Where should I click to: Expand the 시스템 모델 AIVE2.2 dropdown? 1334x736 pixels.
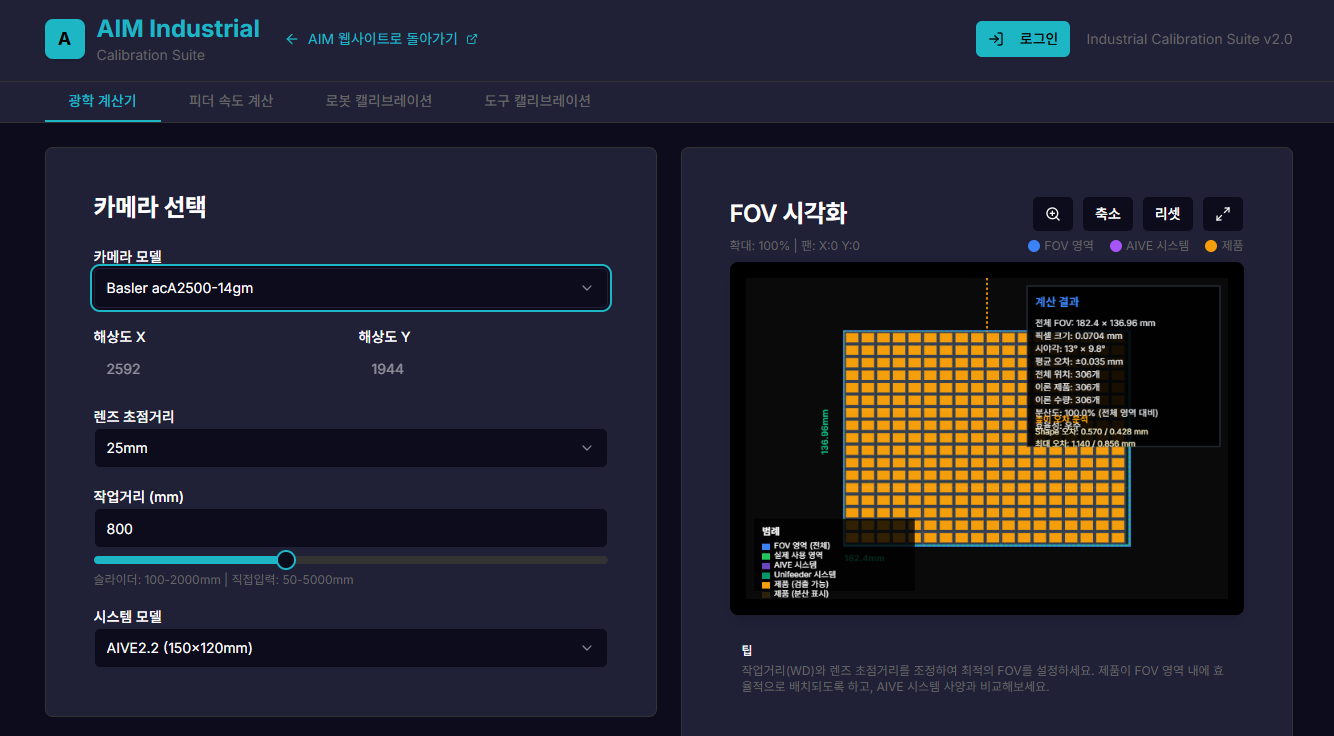tap(350, 648)
